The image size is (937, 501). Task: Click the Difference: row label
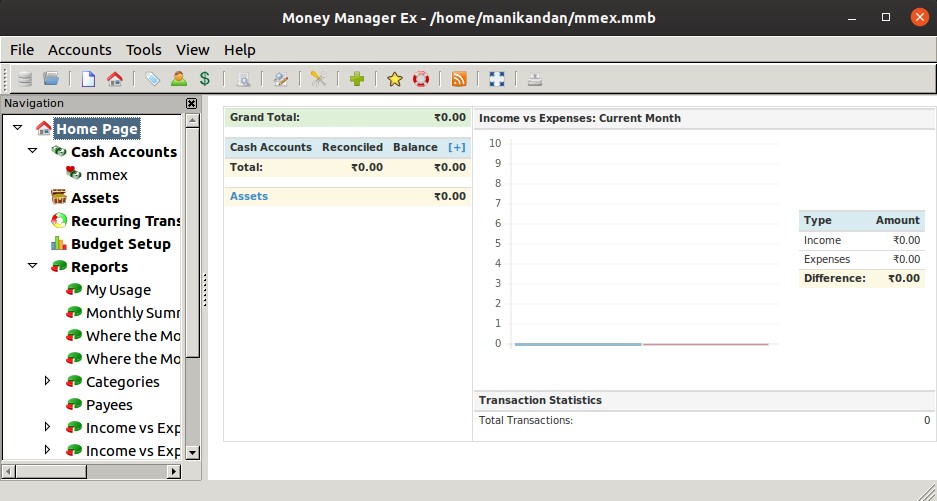point(834,278)
